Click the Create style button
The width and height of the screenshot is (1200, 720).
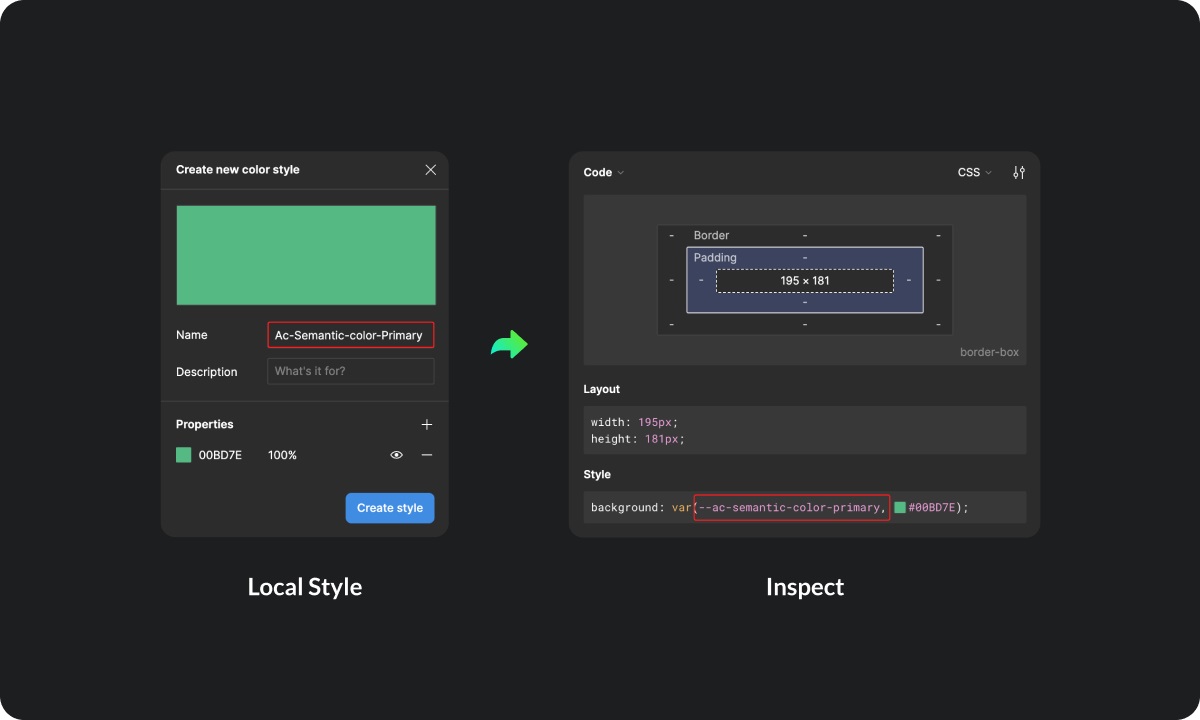pyautogui.click(x=390, y=508)
